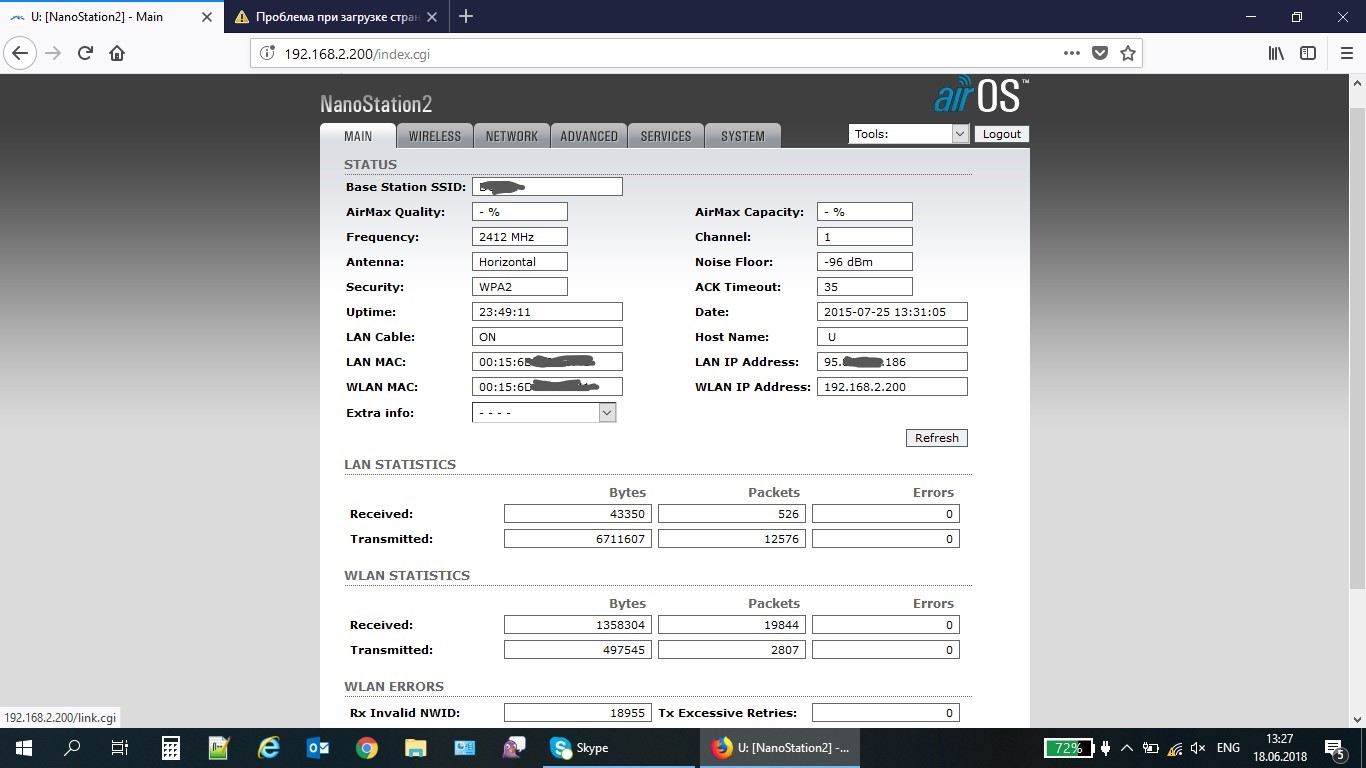The height and width of the screenshot is (768, 1366).
Task: Select the MAIN tab
Action: click(x=358, y=136)
